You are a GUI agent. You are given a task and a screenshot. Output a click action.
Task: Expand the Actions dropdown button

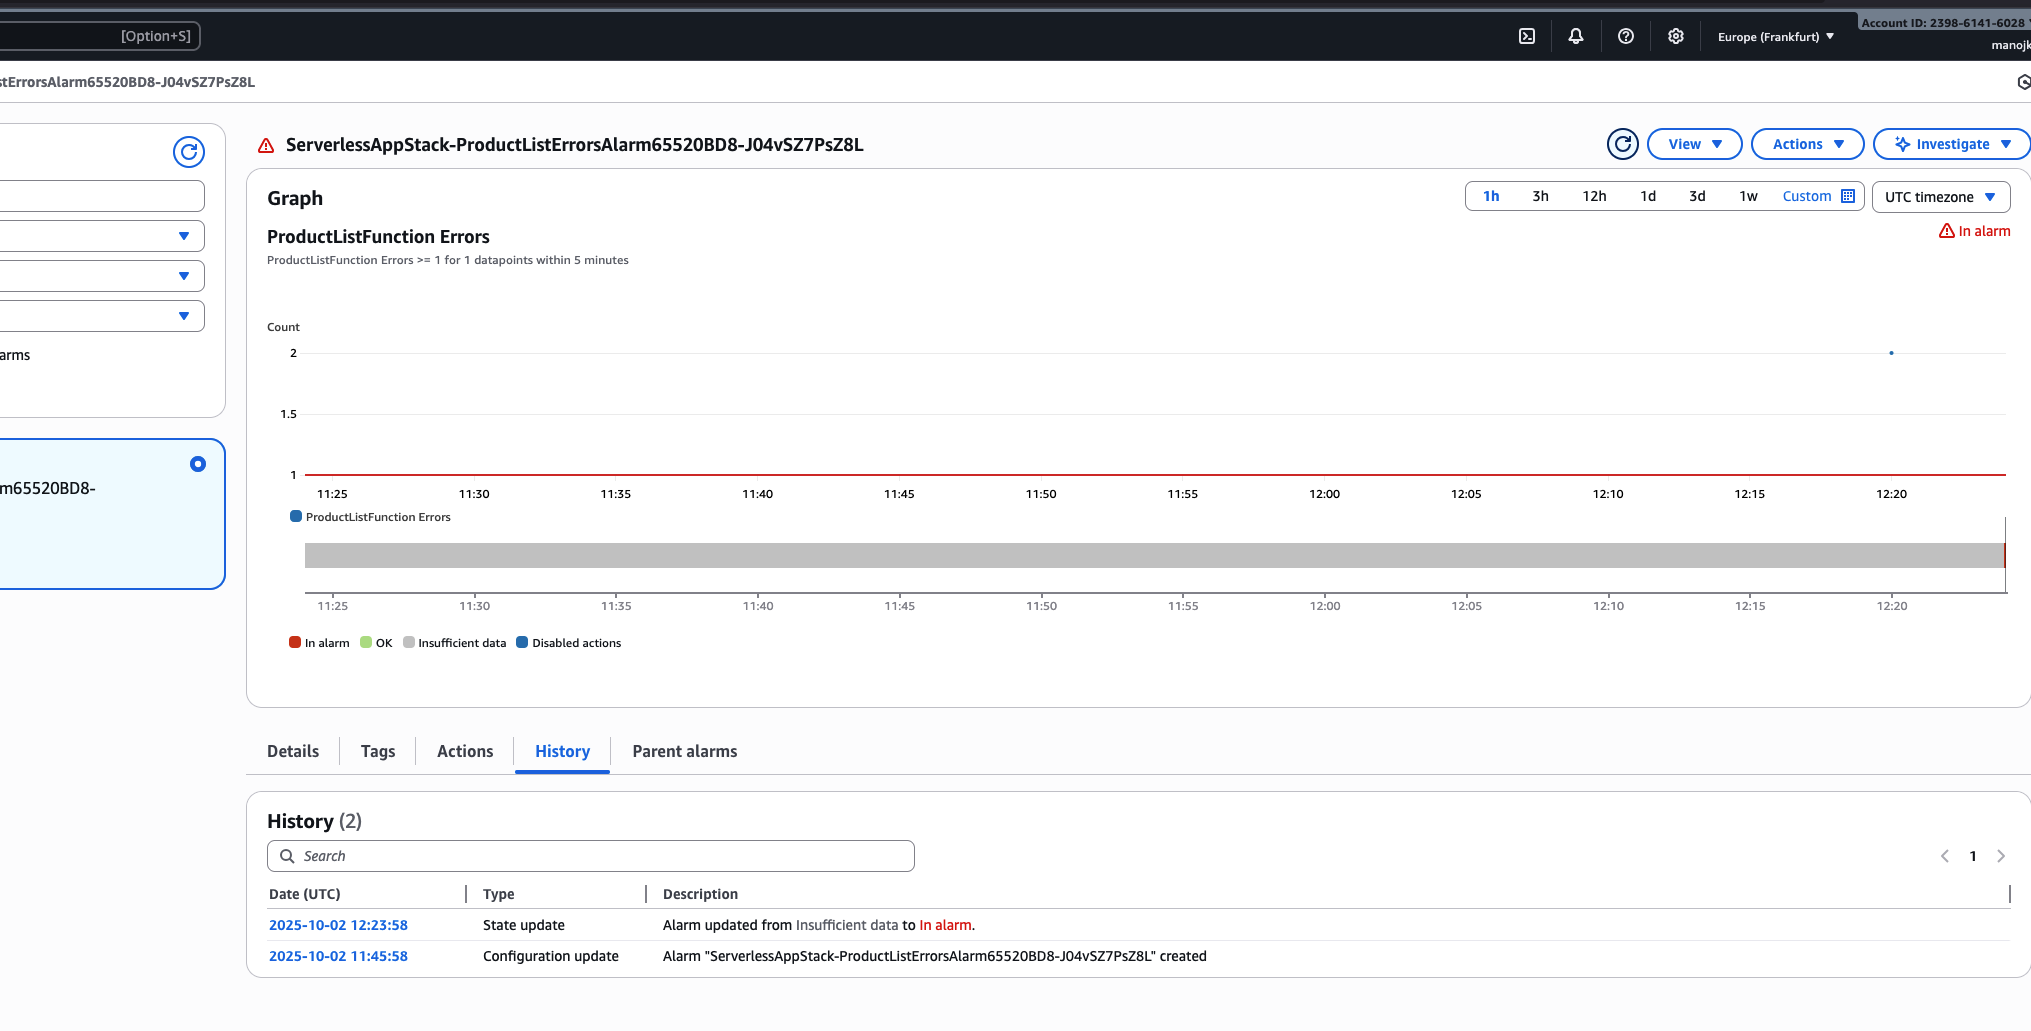(1808, 144)
